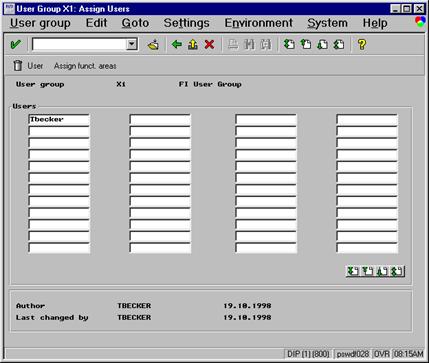Click the Find binoculars icon
429x363 pixels.
coord(249,44)
